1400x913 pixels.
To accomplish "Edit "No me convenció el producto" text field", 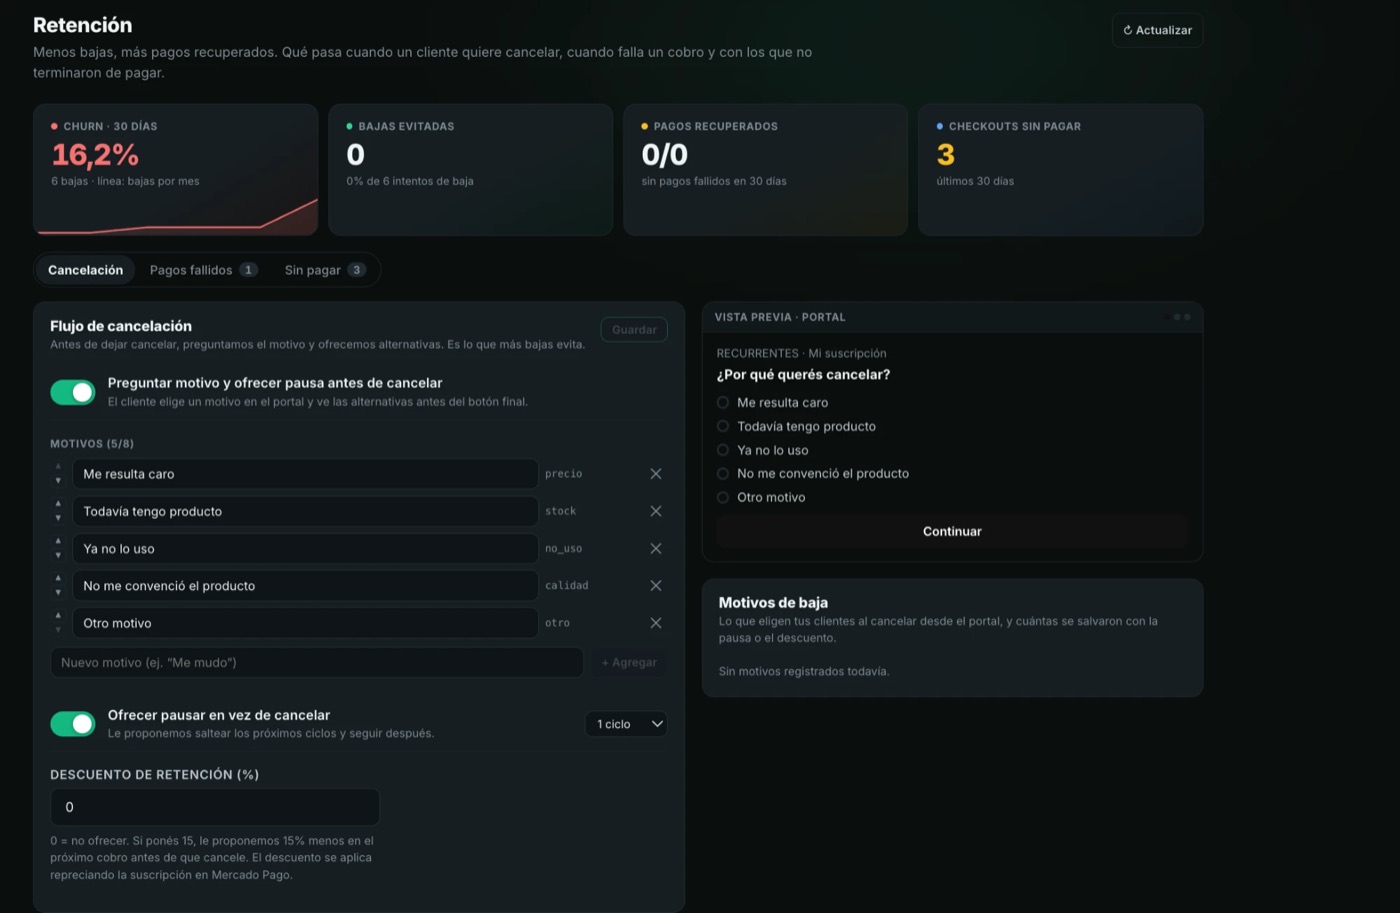I will click(x=305, y=586).
